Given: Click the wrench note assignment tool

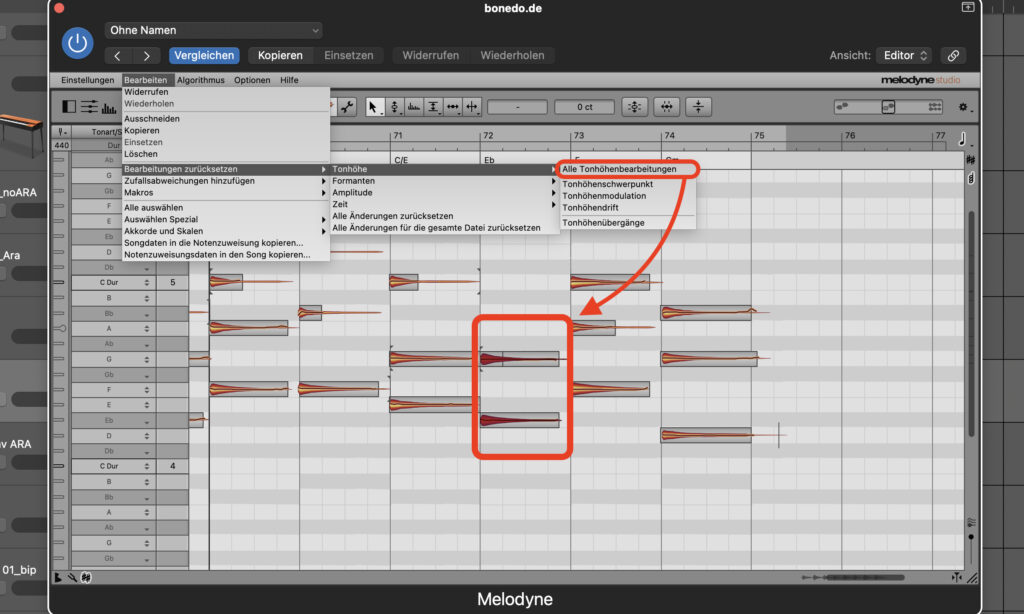Looking at the screenshot, I should [x=347, y=107].
